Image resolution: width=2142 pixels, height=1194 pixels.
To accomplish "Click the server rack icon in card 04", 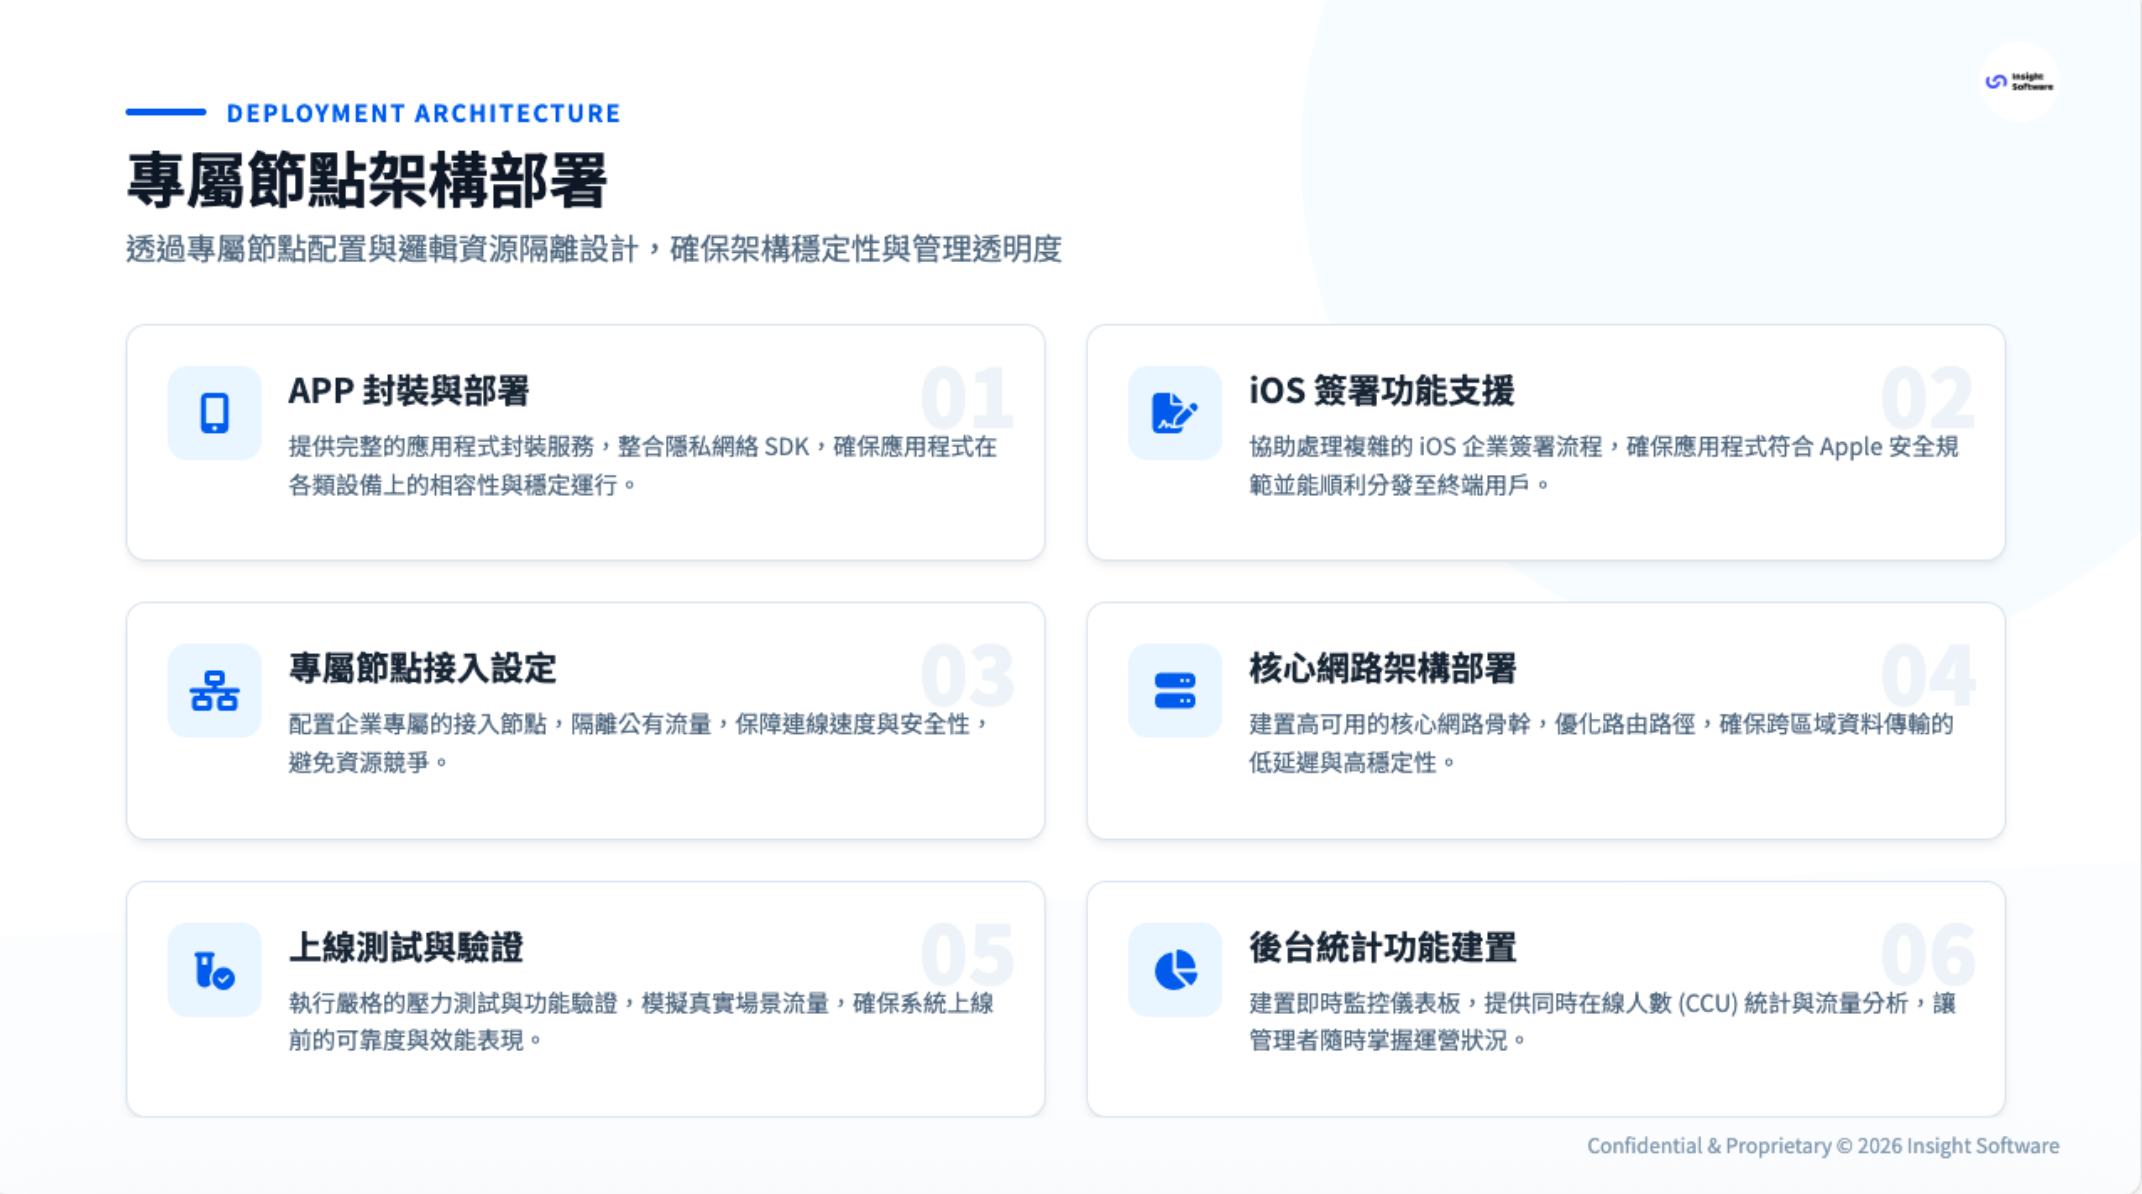I will pos(1174,691).
